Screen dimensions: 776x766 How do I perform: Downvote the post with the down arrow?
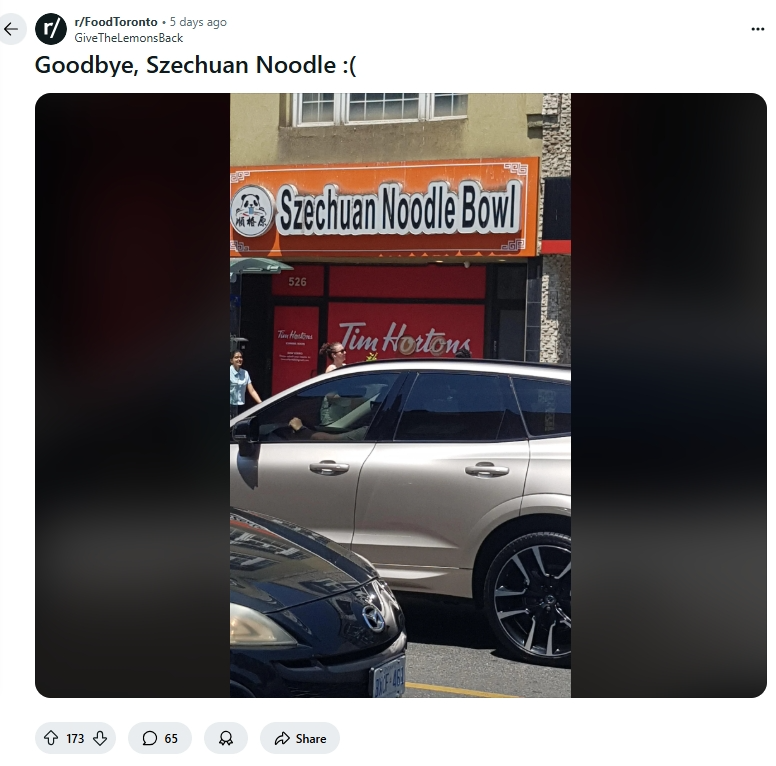[100, 738]
